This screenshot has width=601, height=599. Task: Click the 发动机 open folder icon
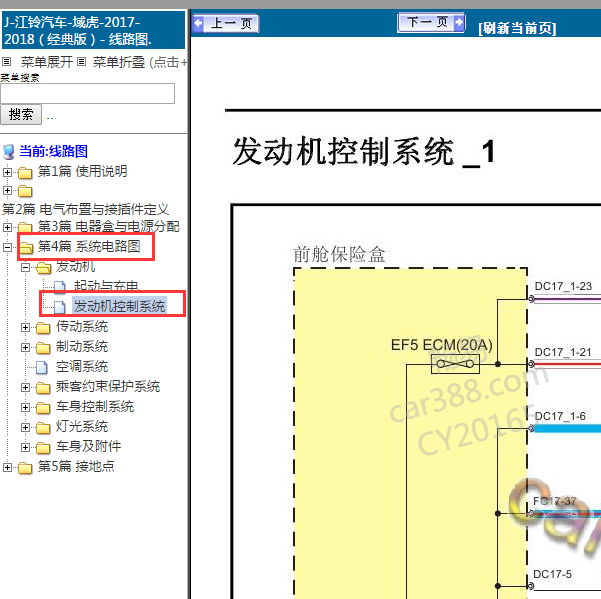click(44, 267)
